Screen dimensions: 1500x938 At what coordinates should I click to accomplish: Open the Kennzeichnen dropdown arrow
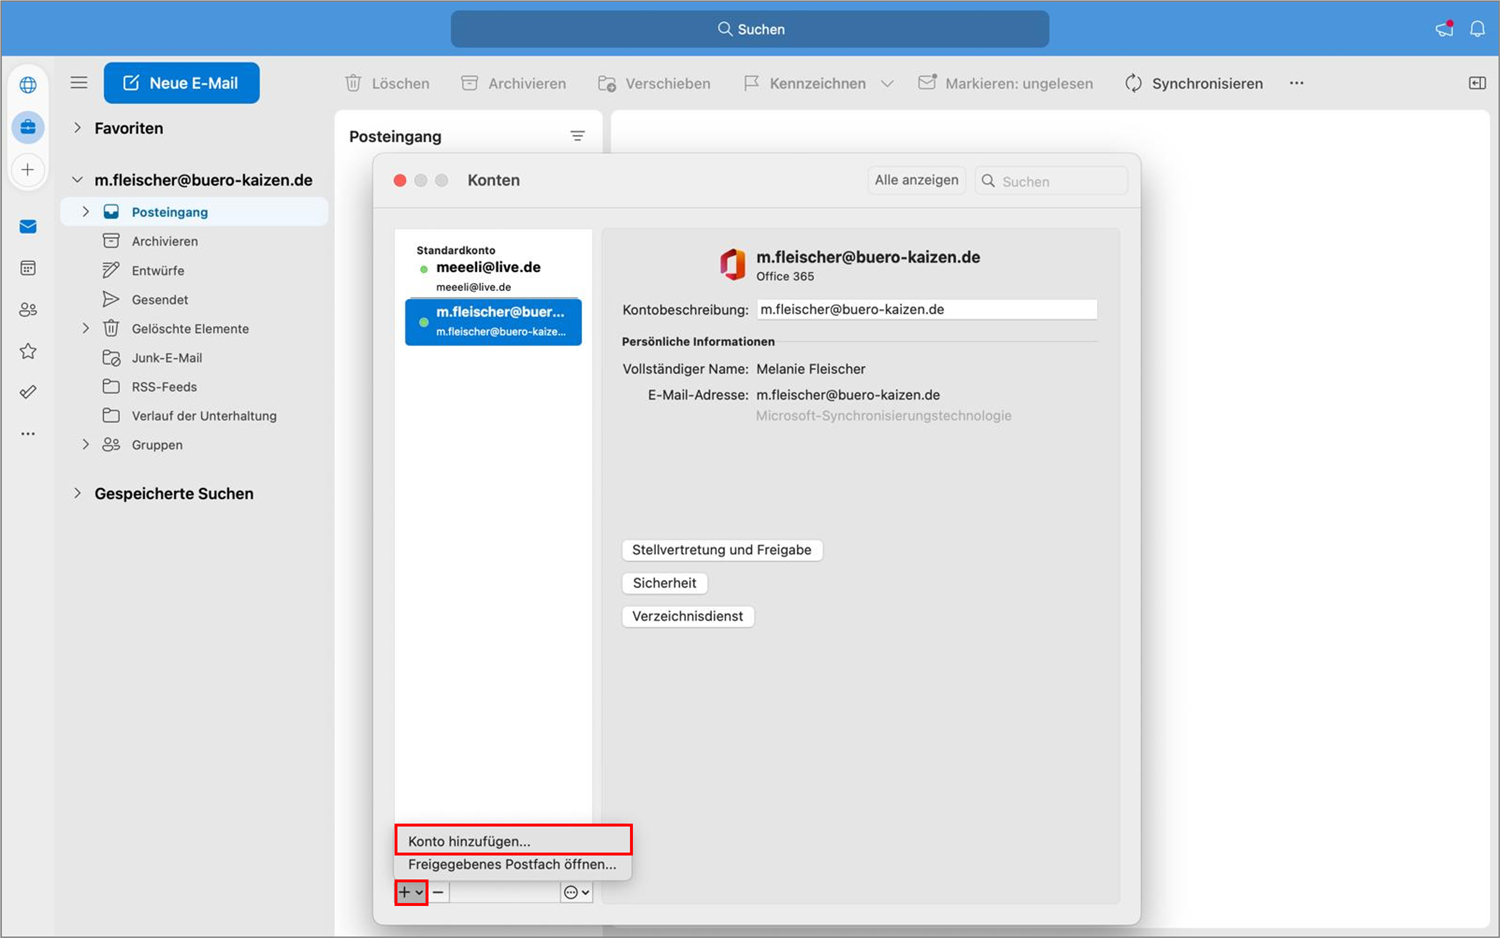[888, 84]
